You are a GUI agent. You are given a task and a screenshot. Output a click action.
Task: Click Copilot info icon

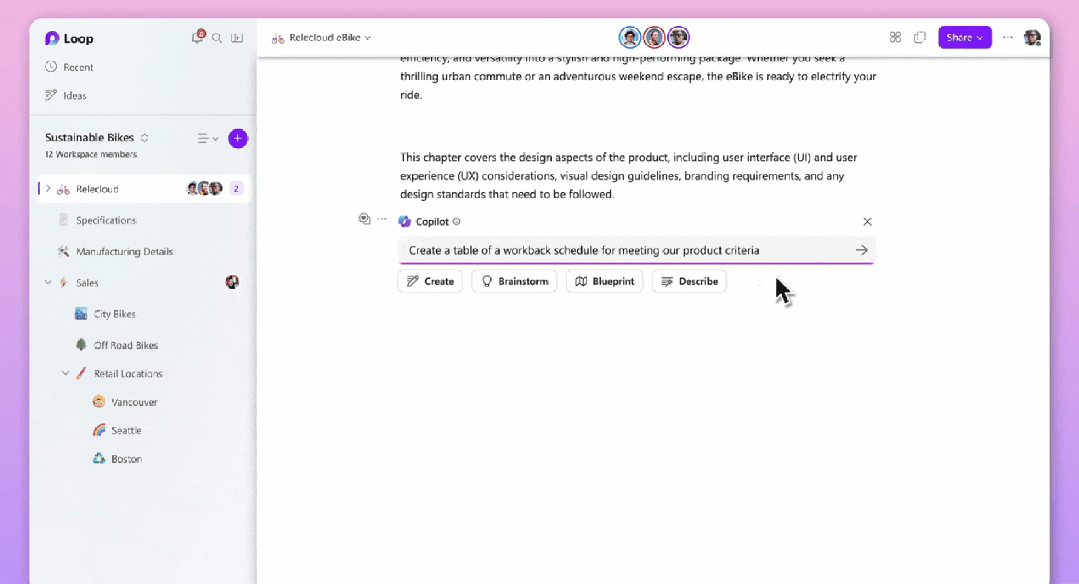(456, 221)
